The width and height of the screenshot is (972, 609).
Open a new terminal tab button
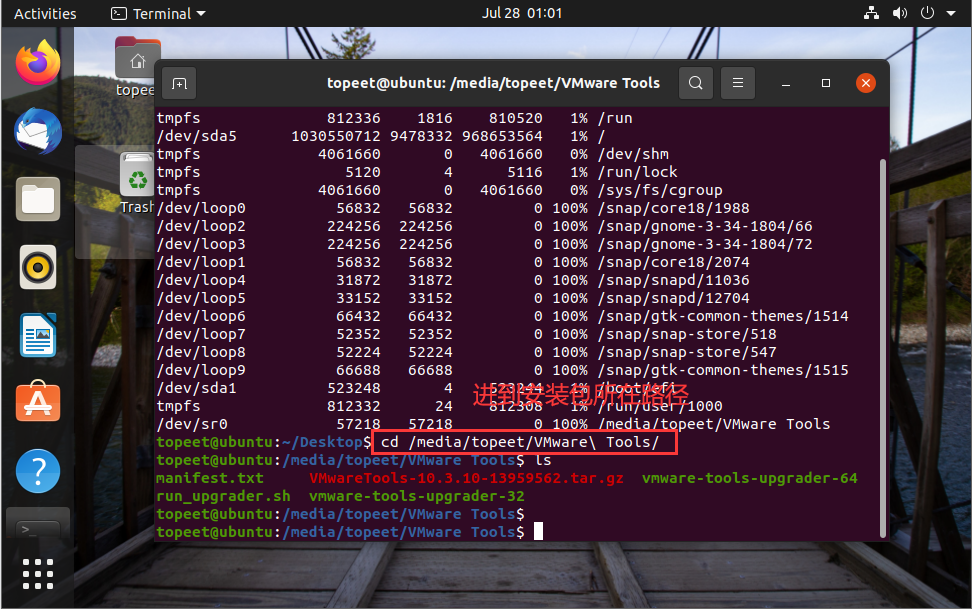coord(179,83)
